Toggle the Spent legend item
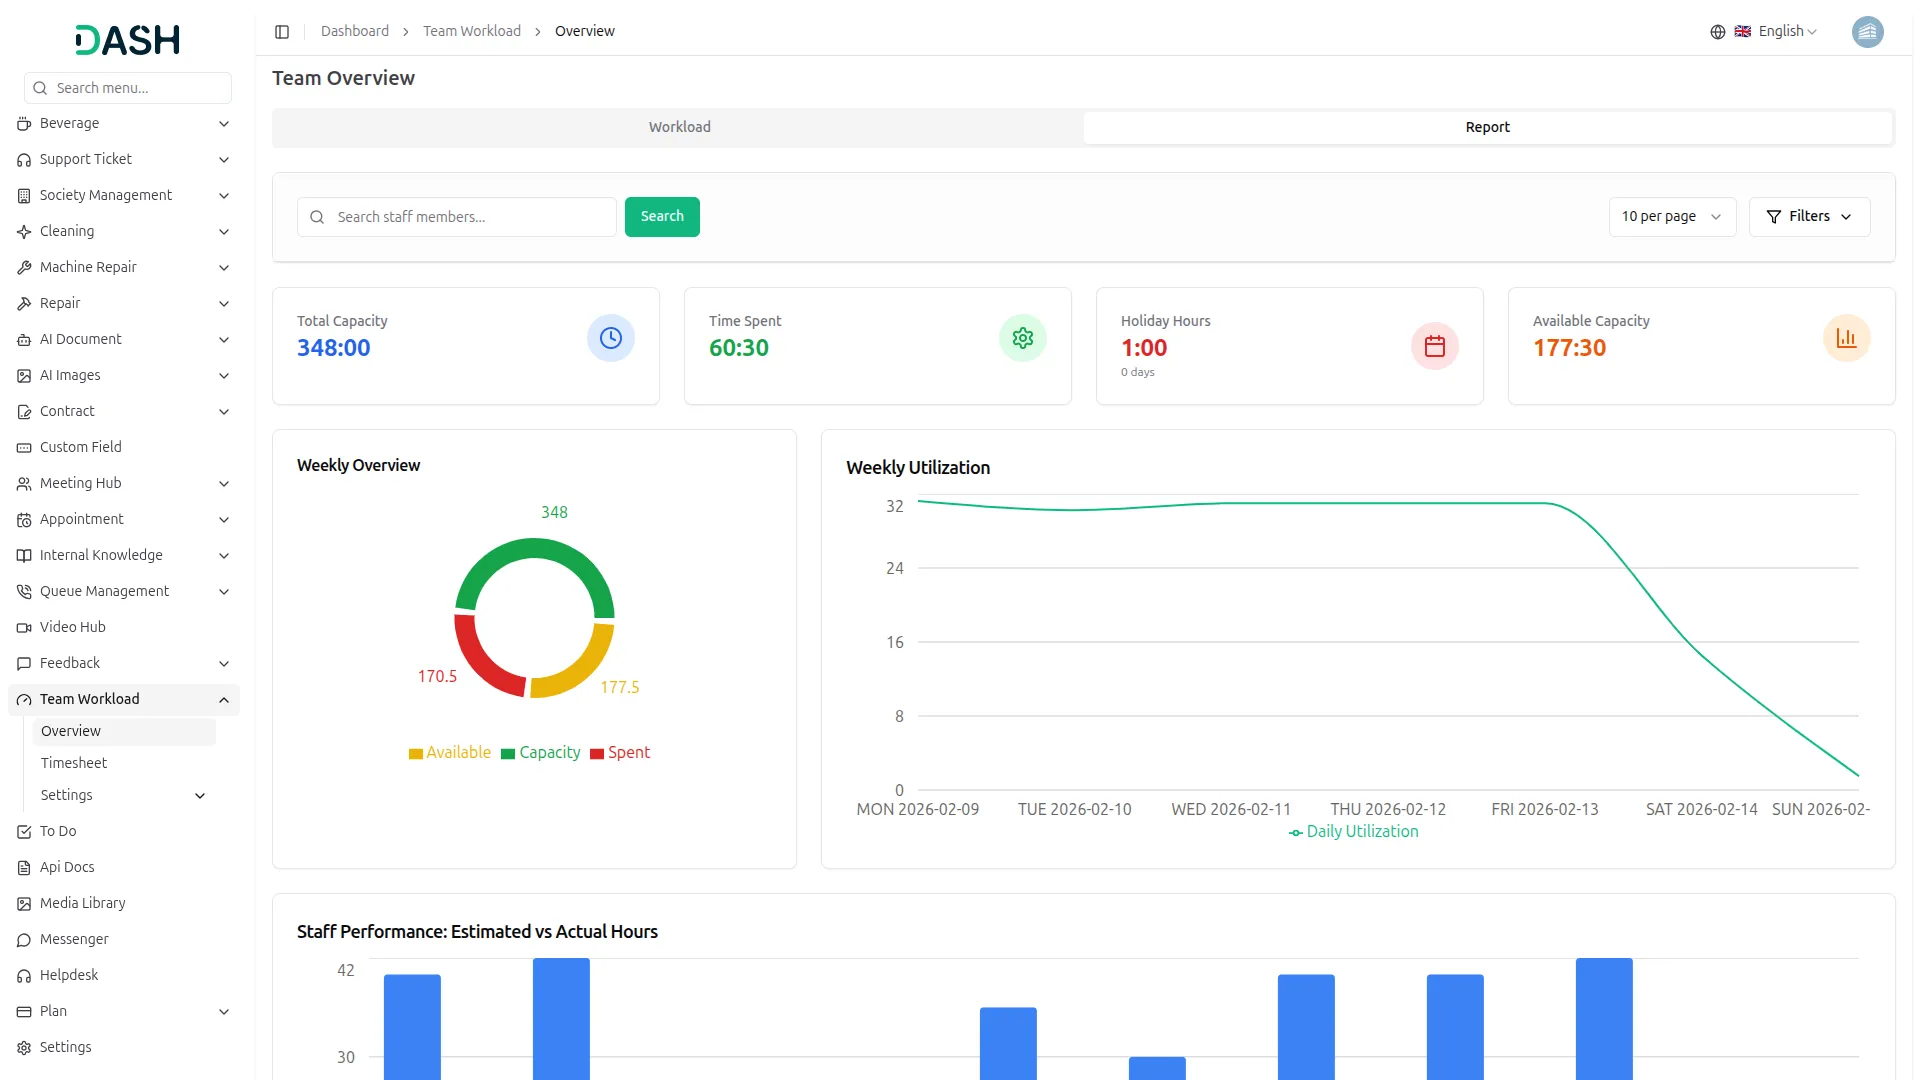Image resolution: width=1920 pixels, height=1080 pixels. 620,753
